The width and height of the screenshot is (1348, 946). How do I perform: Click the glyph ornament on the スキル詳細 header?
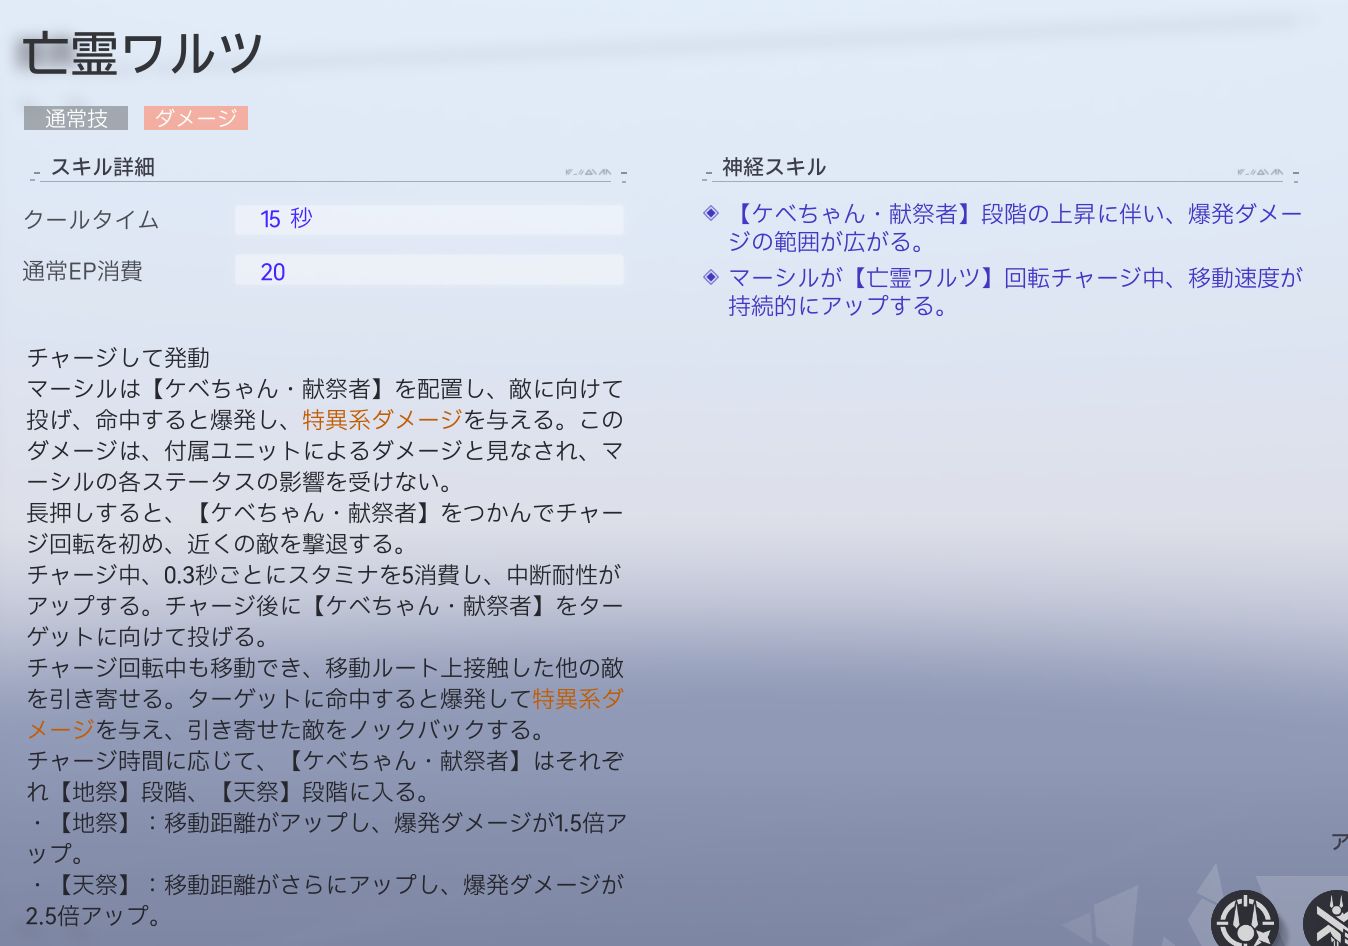(588, 172)
